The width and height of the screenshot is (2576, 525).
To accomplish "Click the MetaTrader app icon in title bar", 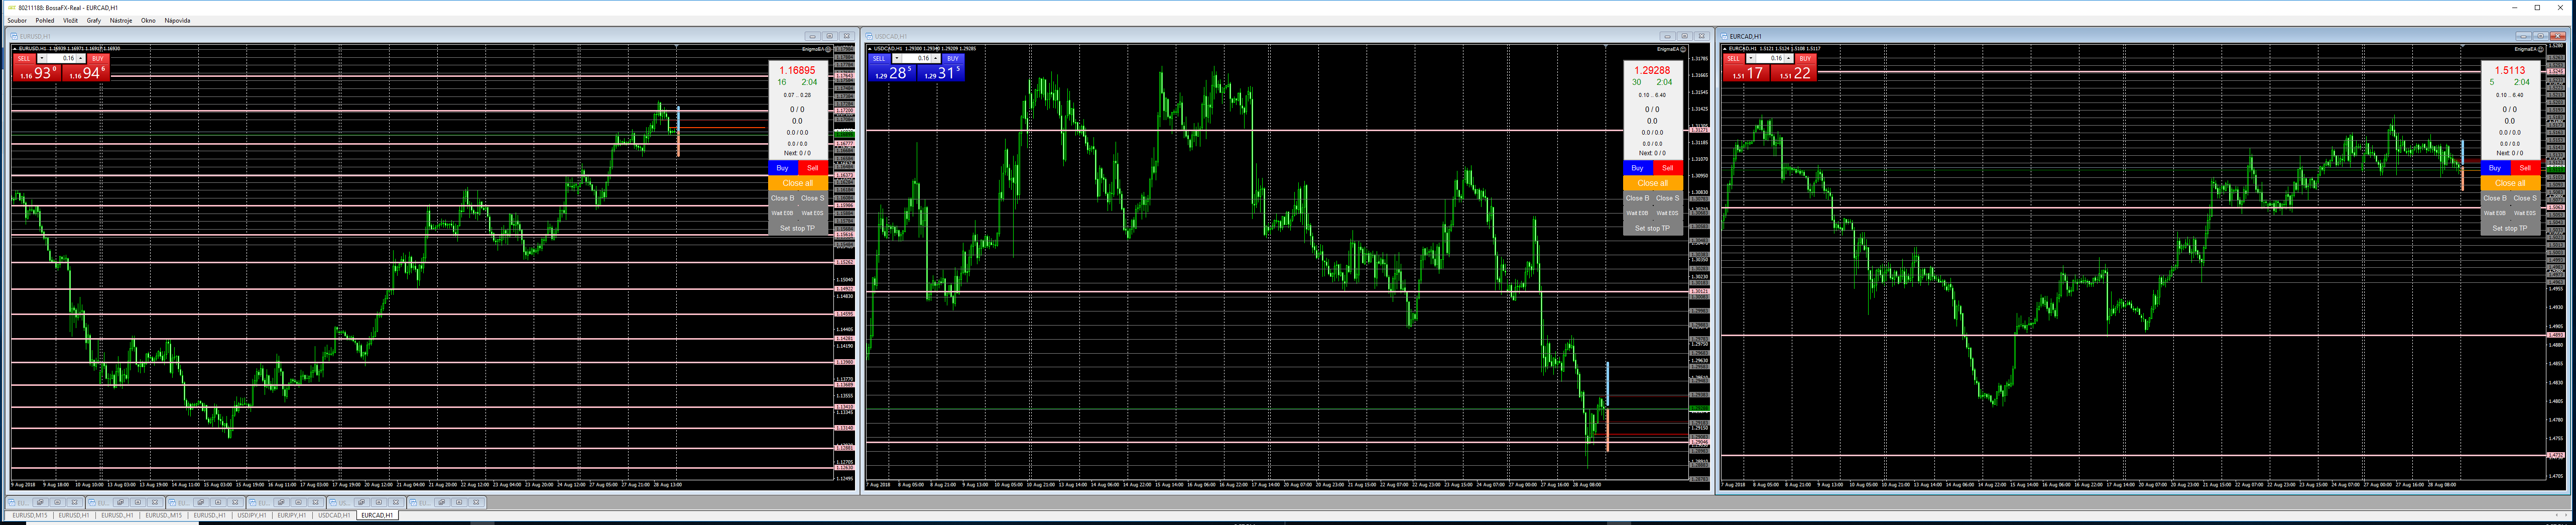I will click(x=12, y=7).
